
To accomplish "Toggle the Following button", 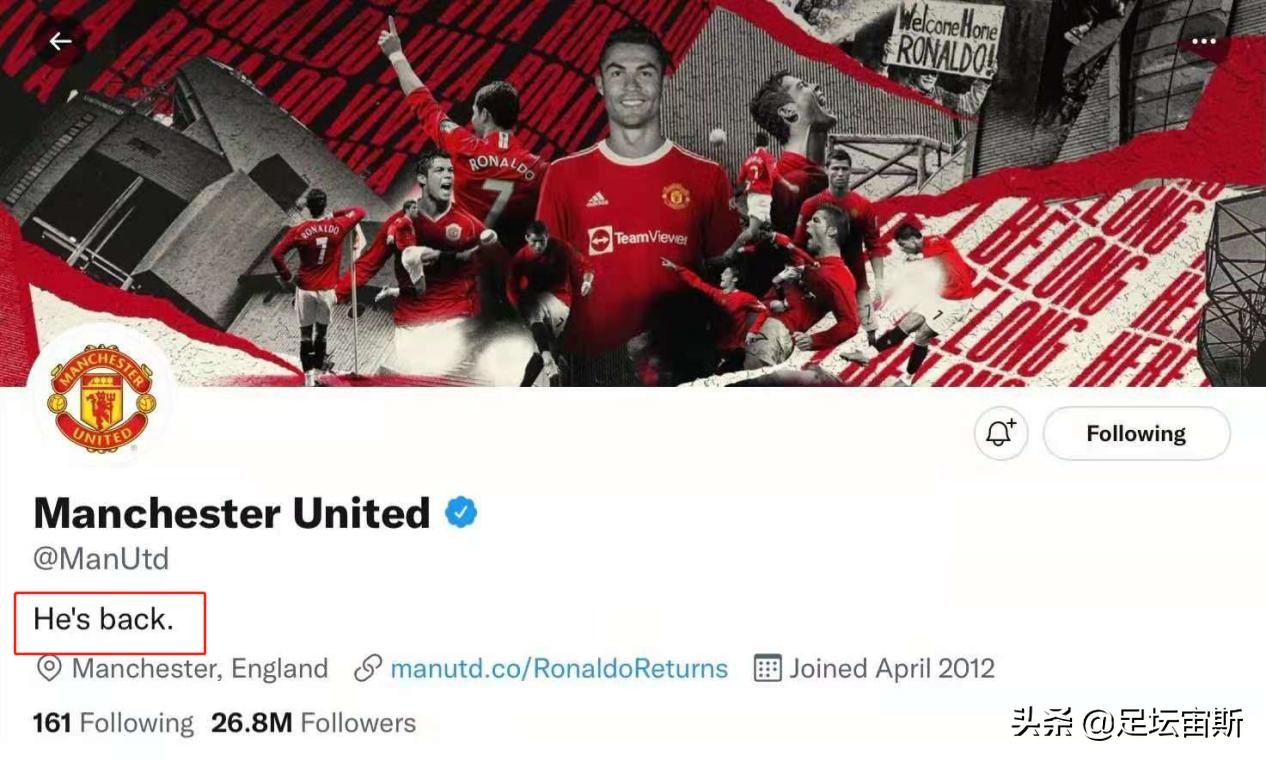I will point(1136,433).
